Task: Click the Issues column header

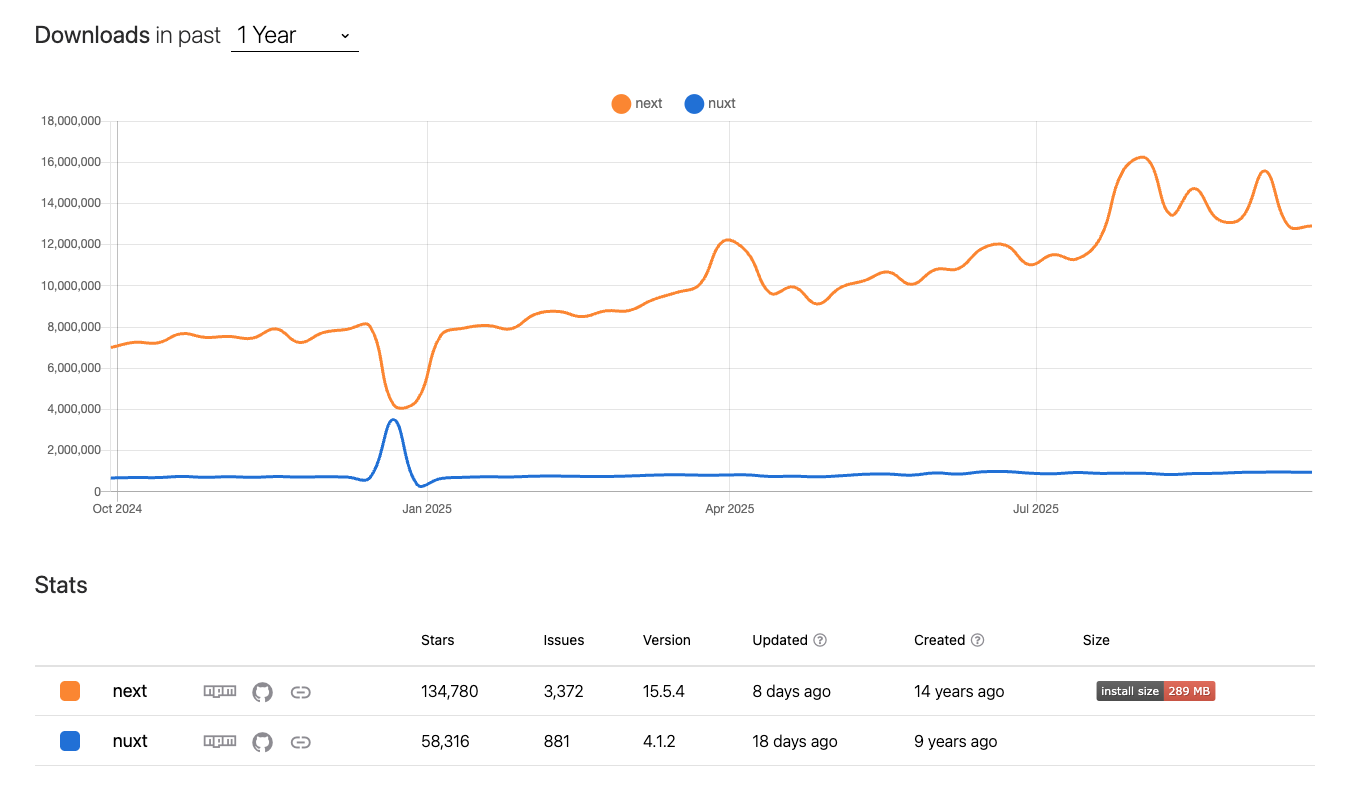Action: point(563,640)
